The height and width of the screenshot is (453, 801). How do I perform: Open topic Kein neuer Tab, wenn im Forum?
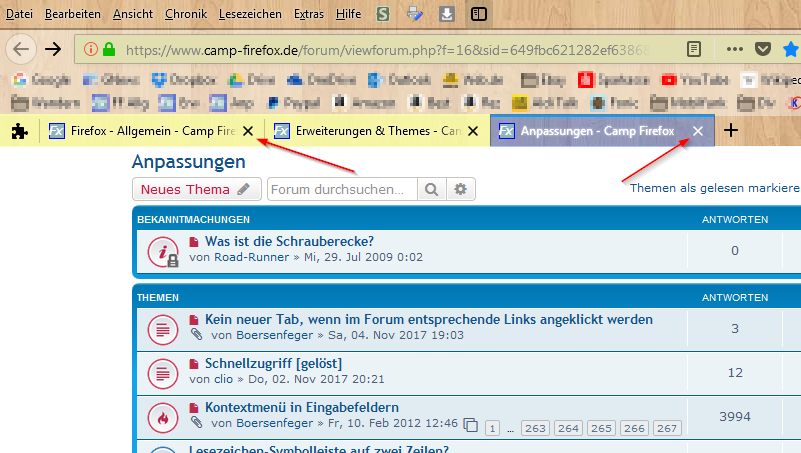(x=429, y=319)
